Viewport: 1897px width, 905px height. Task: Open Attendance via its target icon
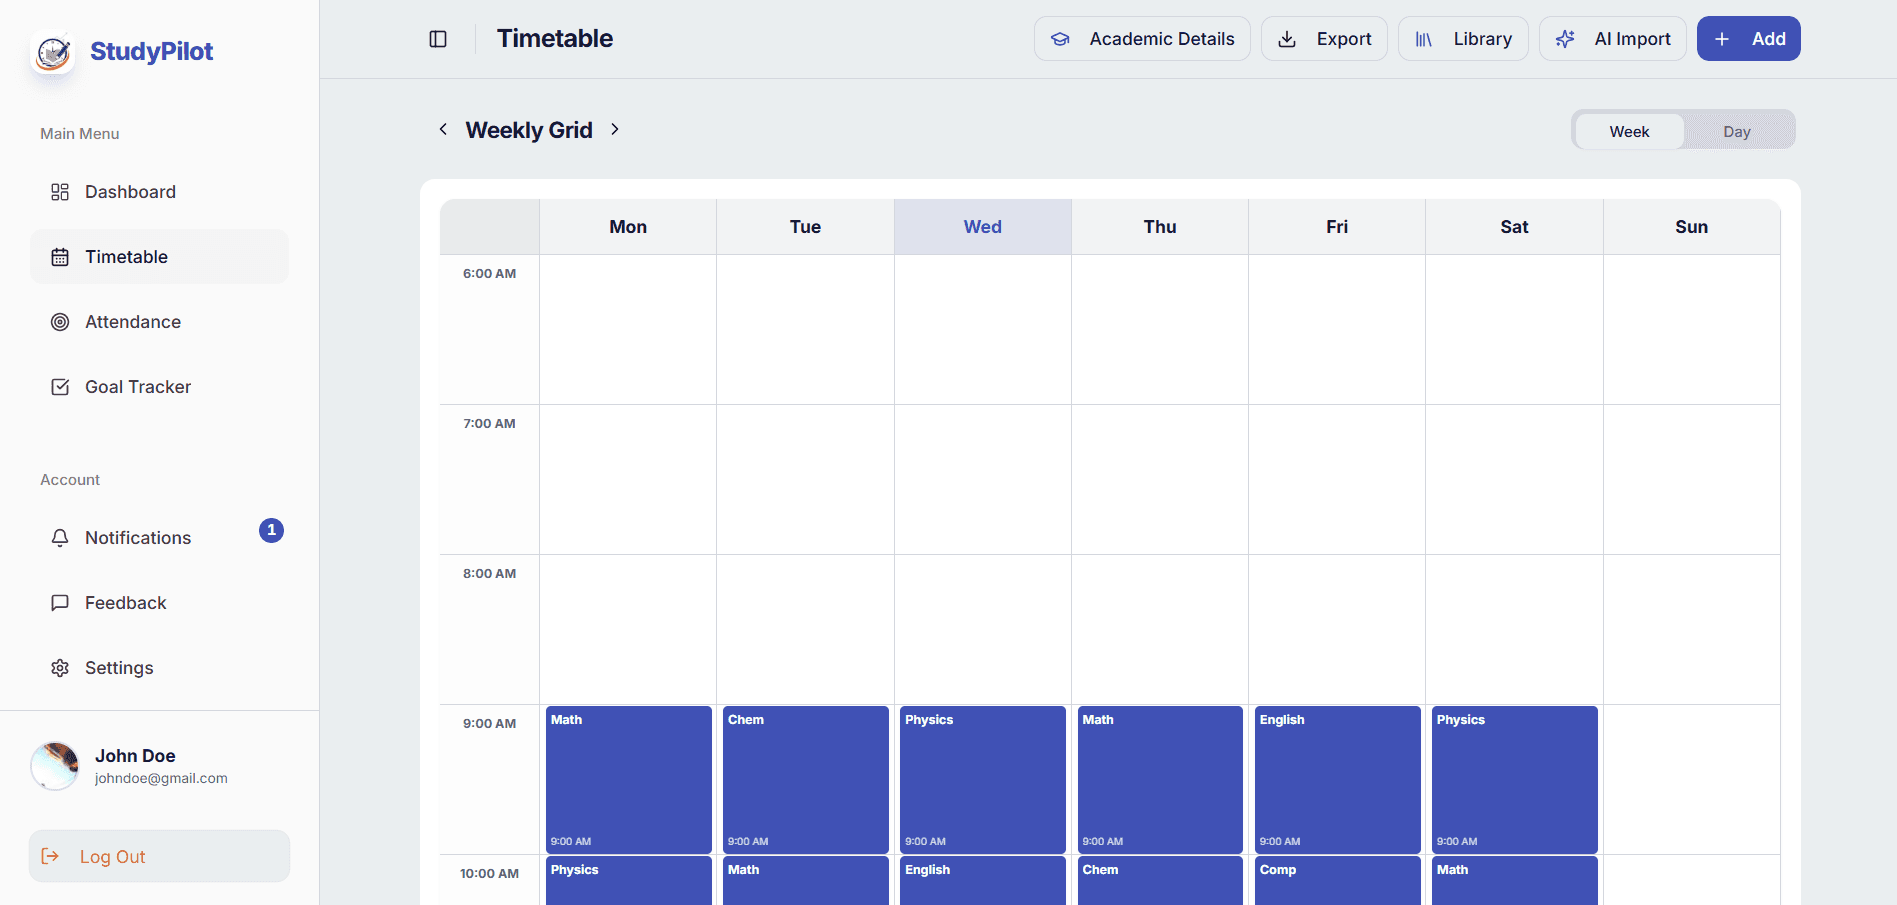pos(60,321)
